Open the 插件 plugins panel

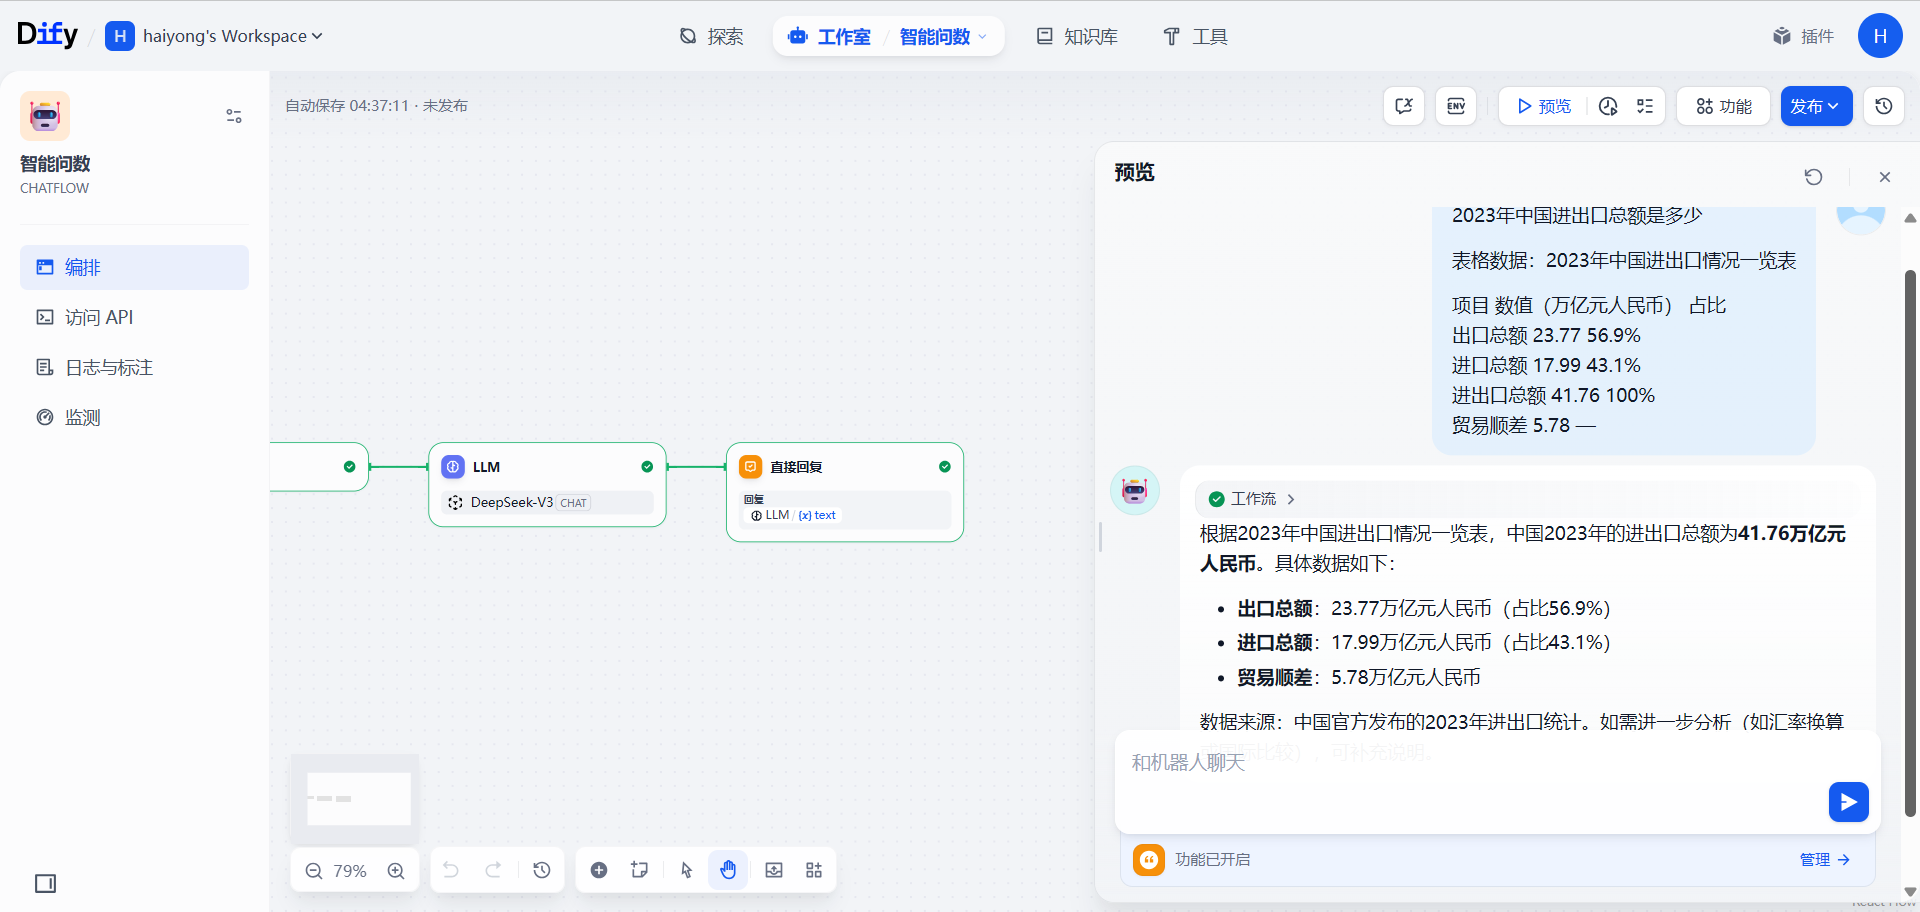click(x=1803, y=35)
